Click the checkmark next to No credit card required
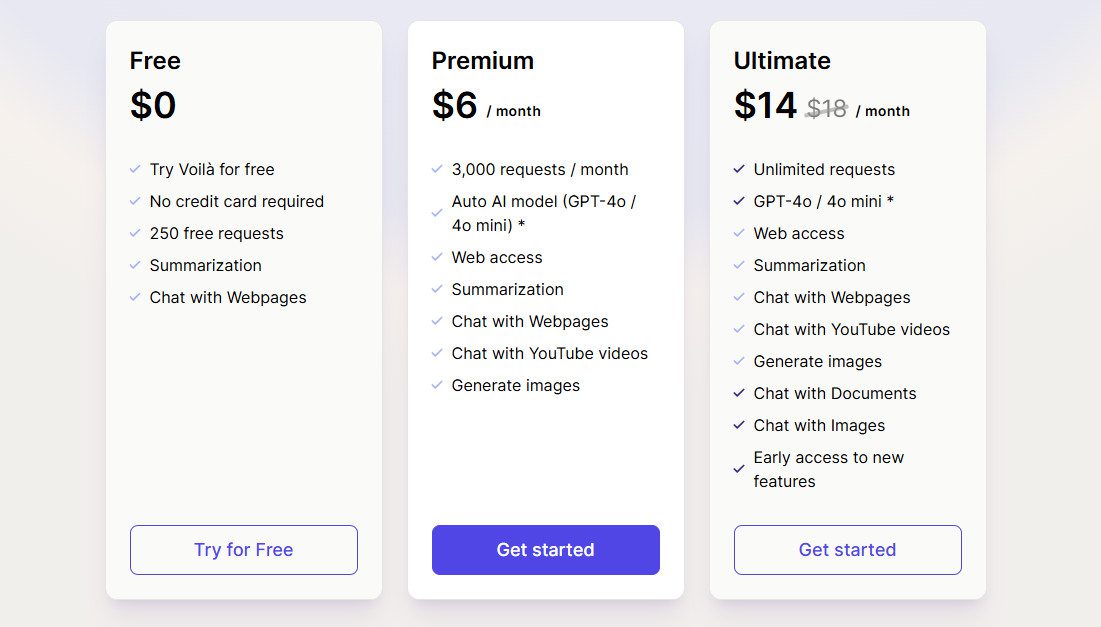This screenshot has height=627, width=1101. (x=133, y=201)
